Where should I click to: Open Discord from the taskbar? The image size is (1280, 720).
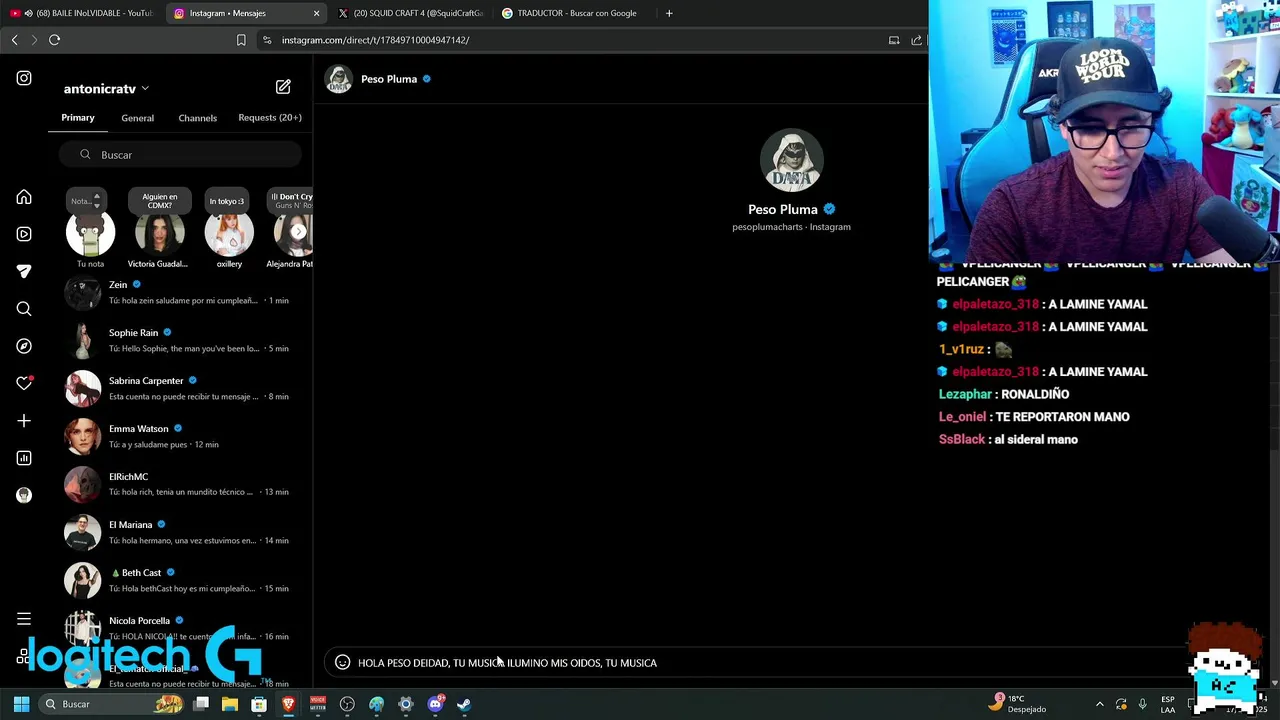pyautogui.click(x=435, y=704)
